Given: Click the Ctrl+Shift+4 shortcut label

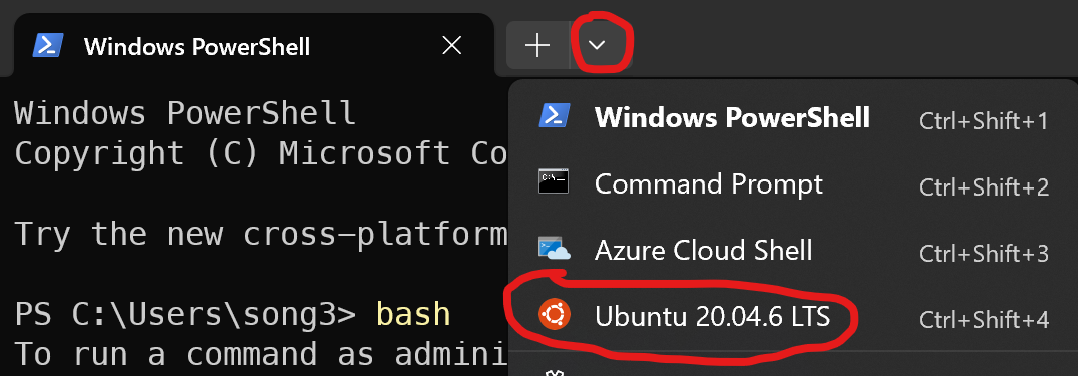Looking at the screenshot, I should [x=984, y=320].
